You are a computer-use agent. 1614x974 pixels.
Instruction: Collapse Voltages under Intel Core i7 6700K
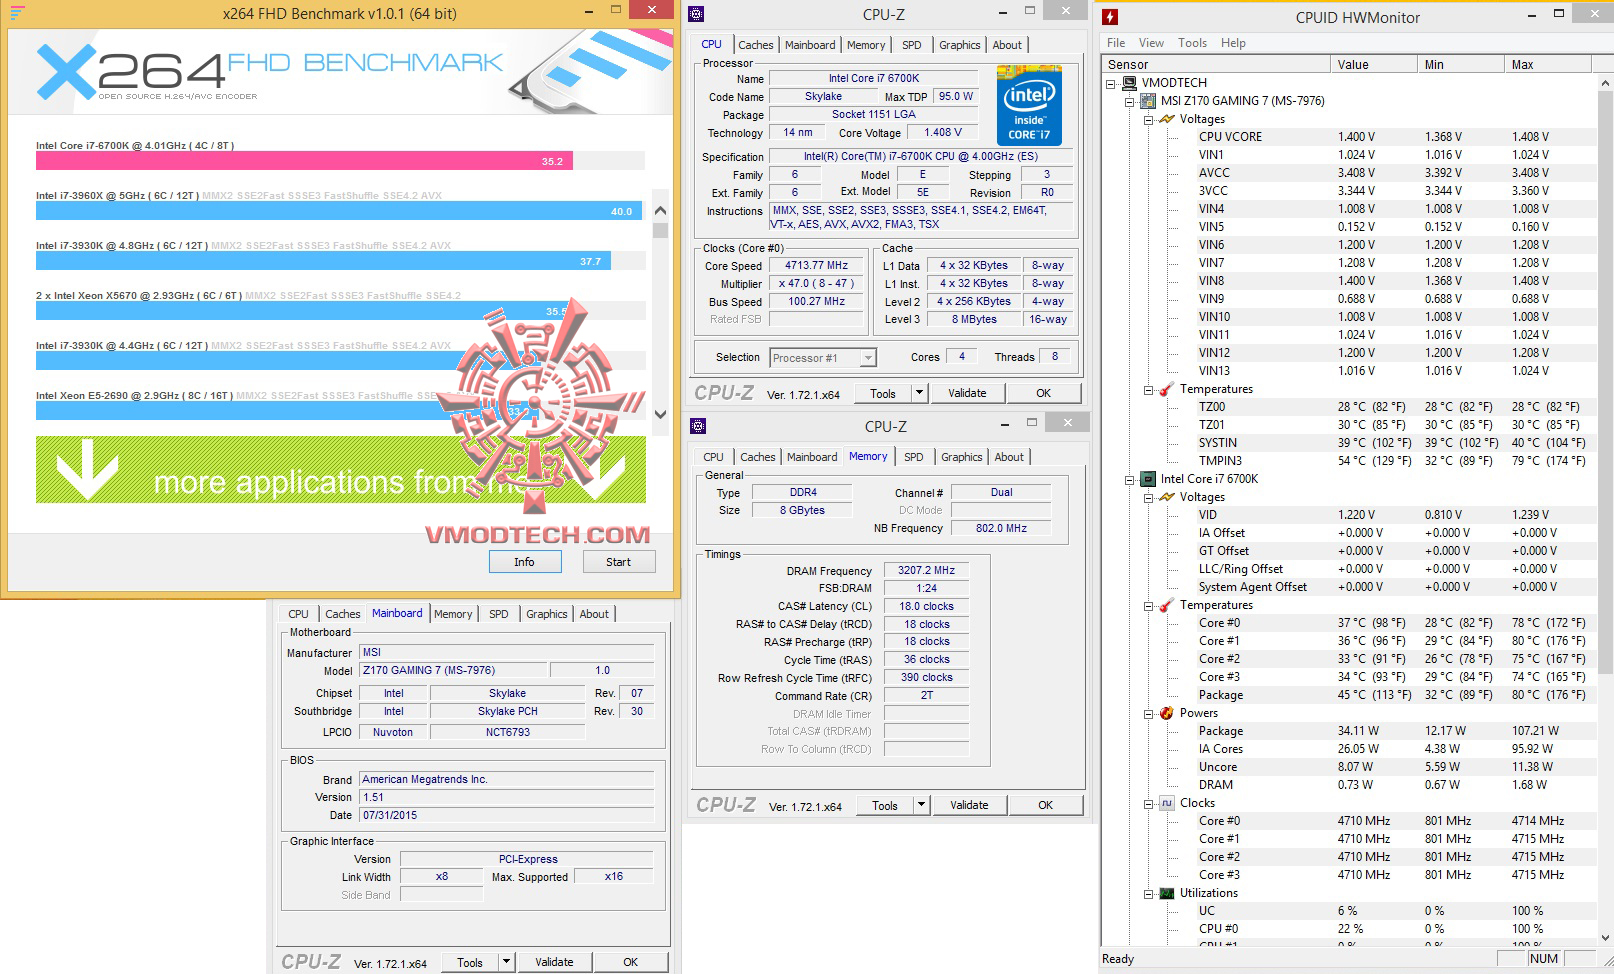(1148, 497)
